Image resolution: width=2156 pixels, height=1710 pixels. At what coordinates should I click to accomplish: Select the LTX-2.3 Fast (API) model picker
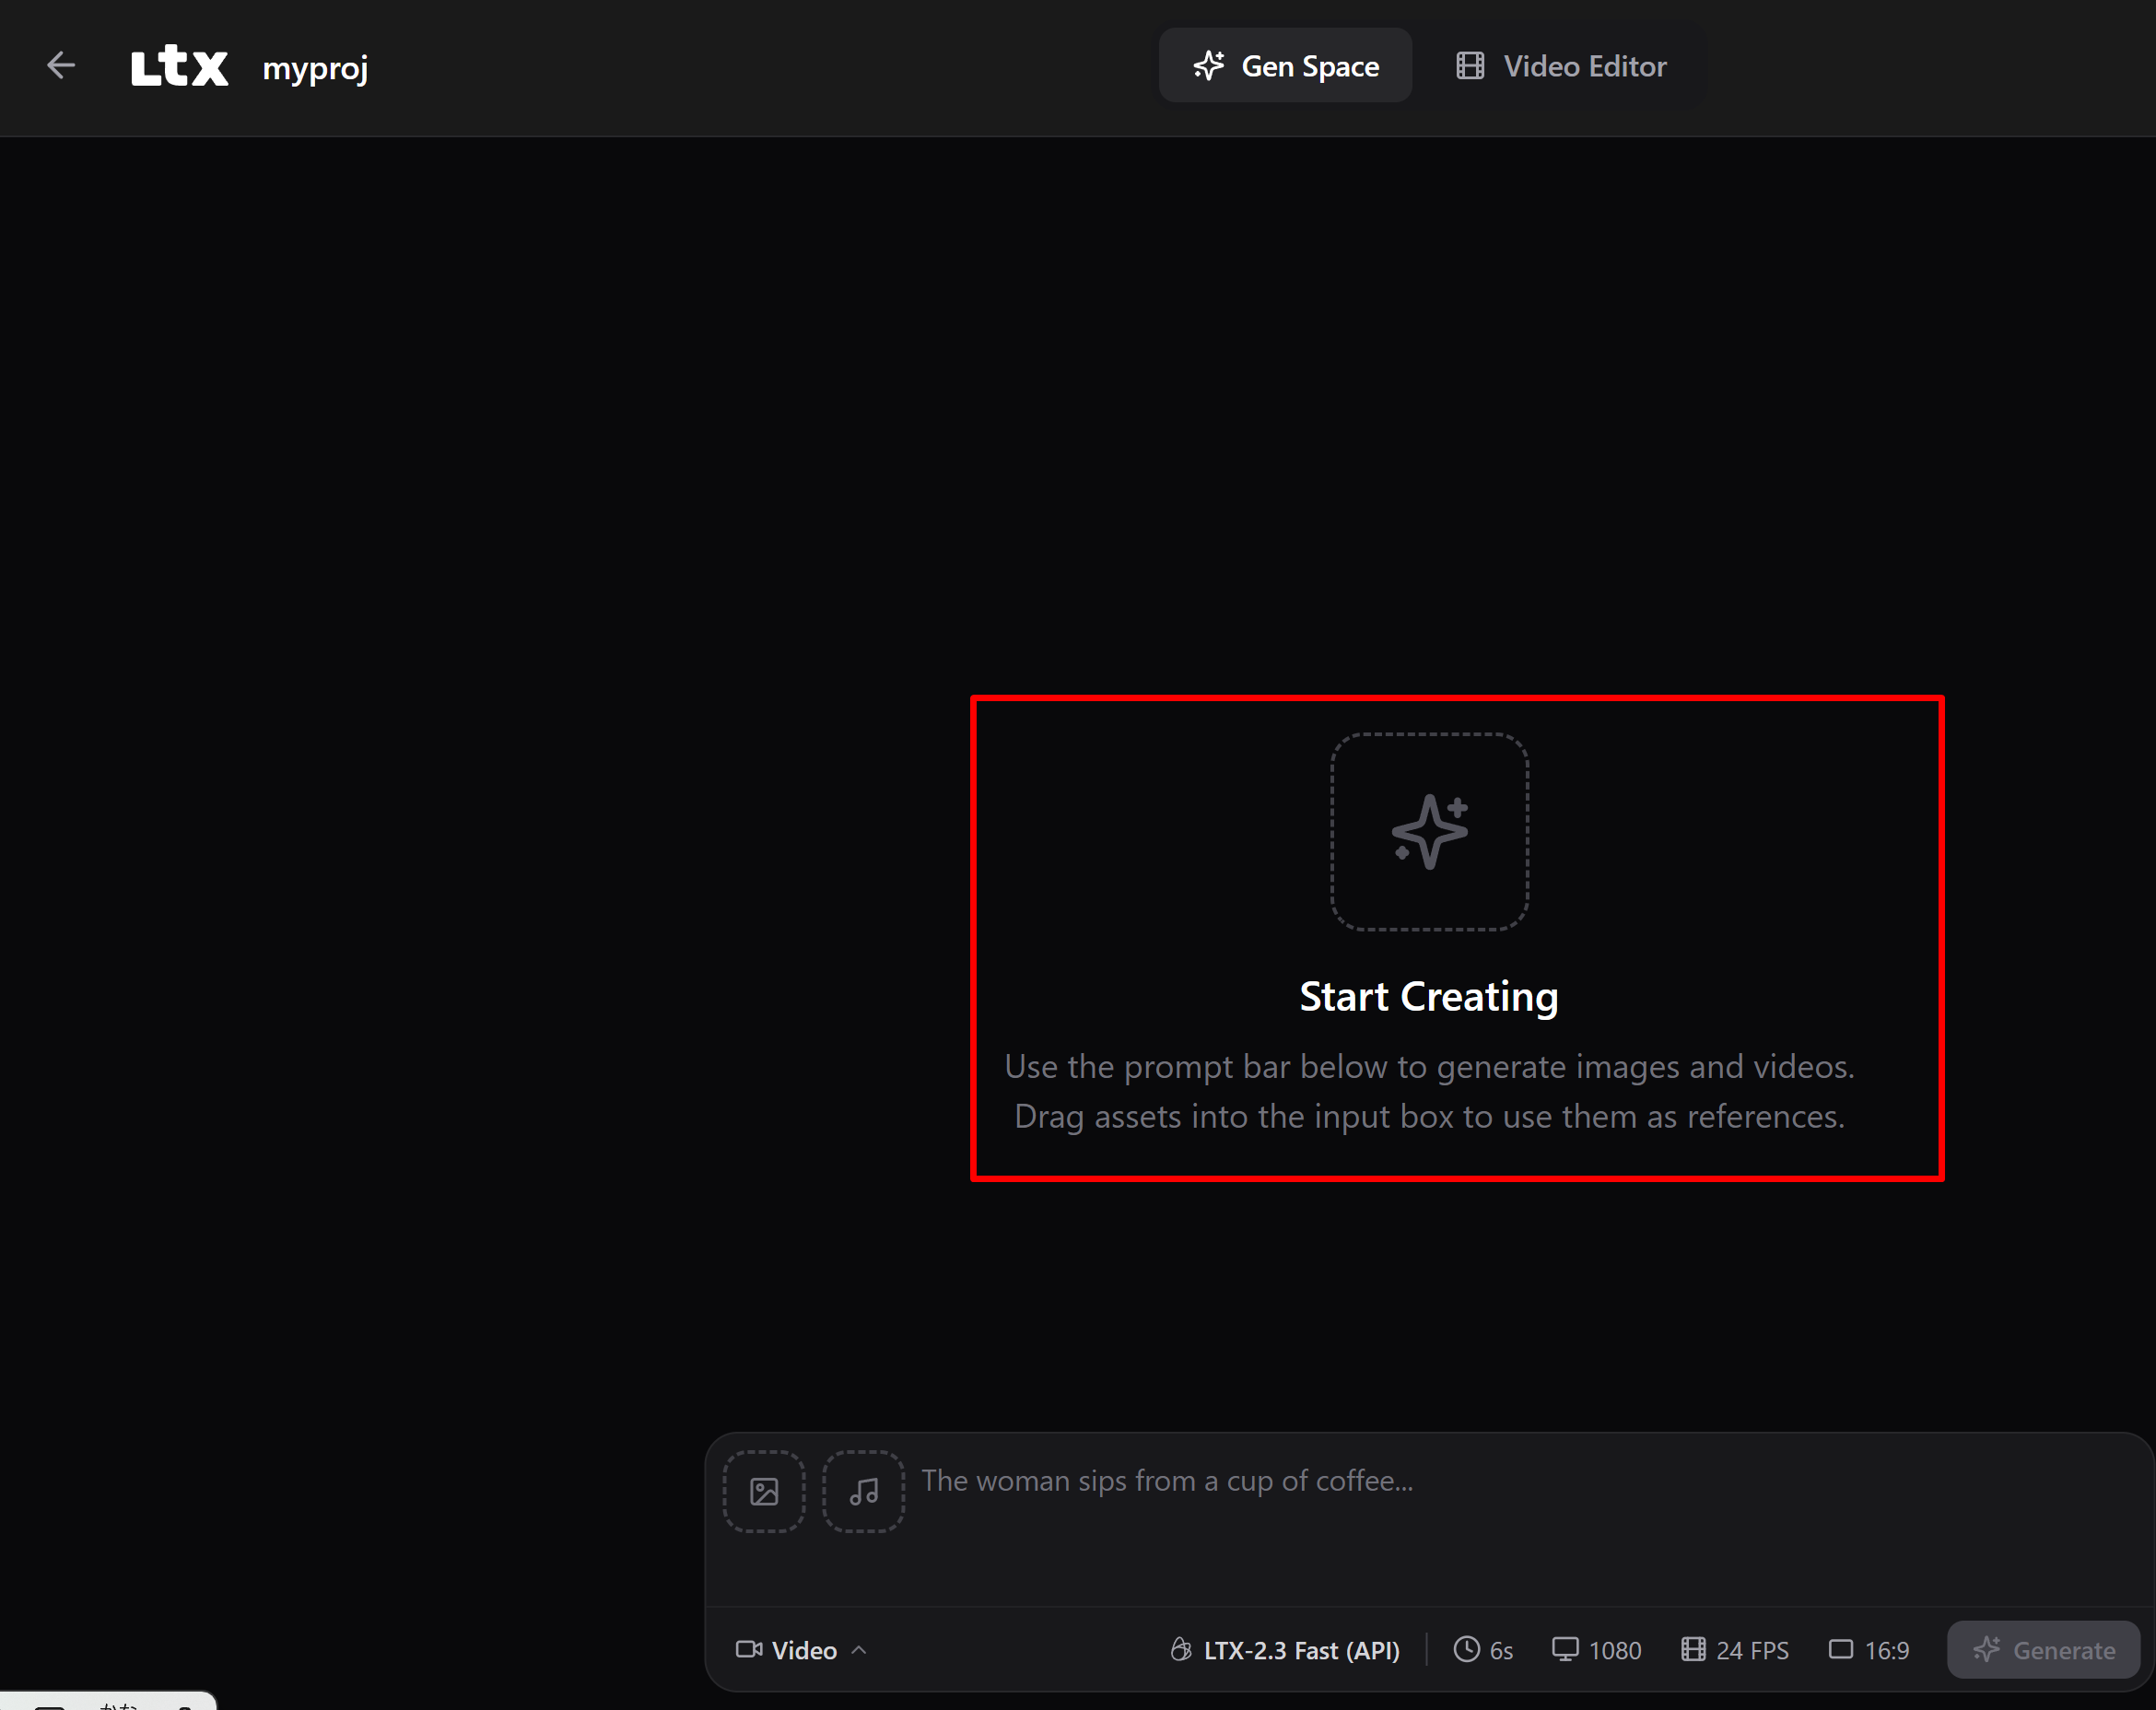[1285, 1650]
